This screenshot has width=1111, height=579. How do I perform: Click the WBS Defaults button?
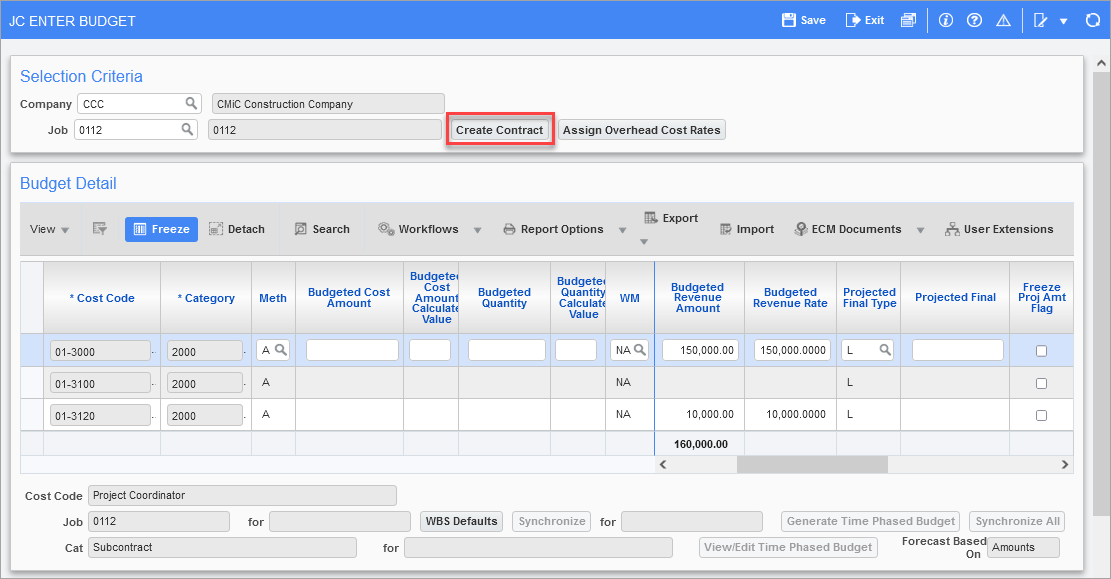[x=461, y=521]
